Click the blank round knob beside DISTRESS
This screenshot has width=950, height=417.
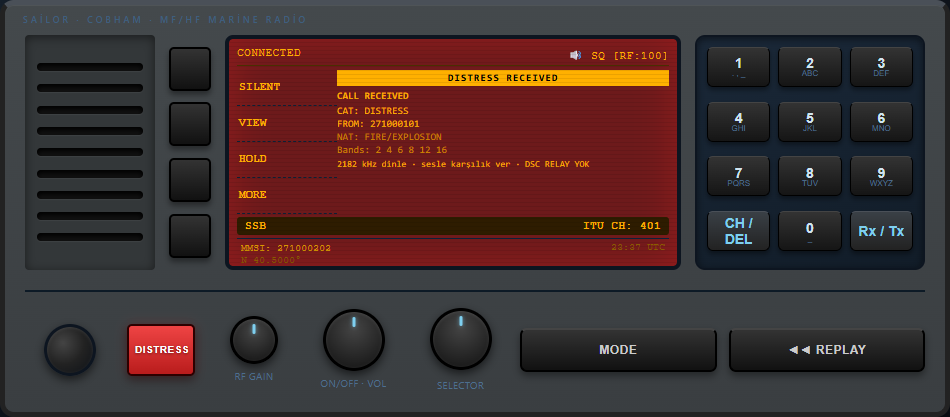point(70,350)
